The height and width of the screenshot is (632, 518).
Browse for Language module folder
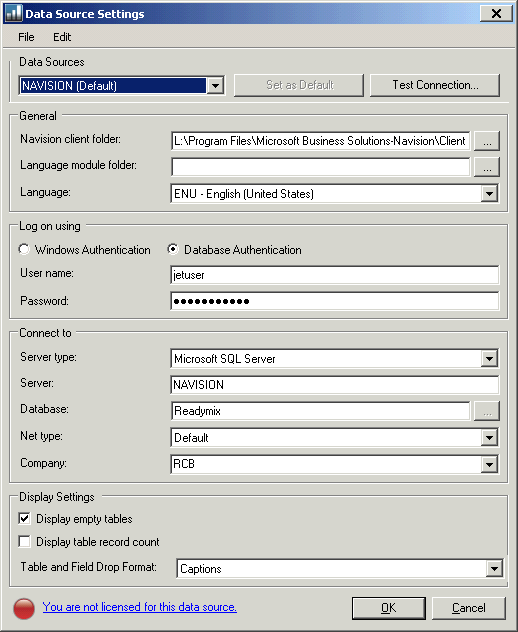(x=487, y=167)
